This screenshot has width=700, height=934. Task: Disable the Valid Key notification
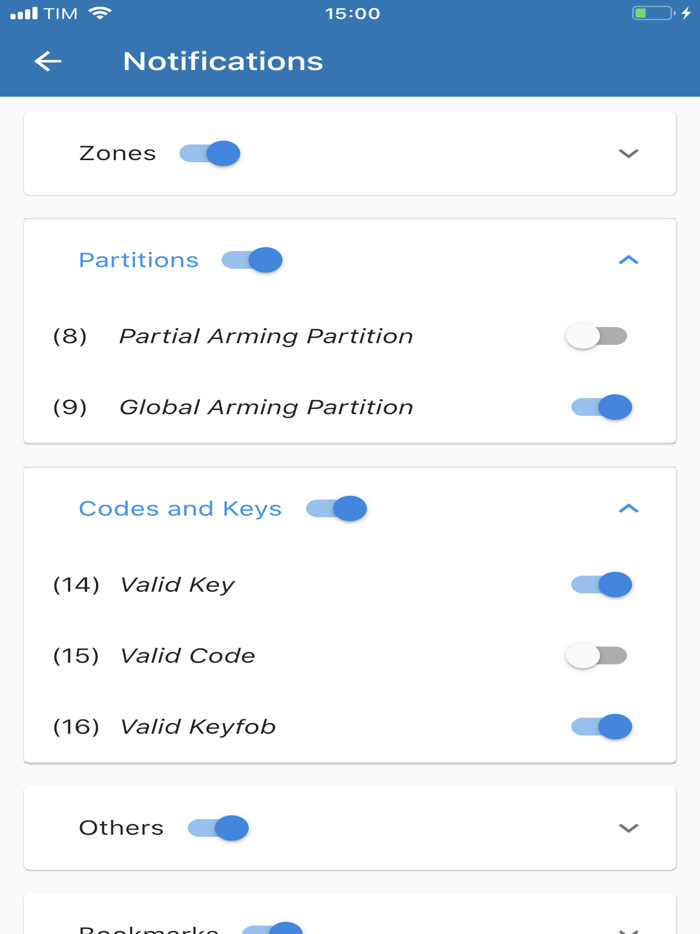(x=601, y=585)
